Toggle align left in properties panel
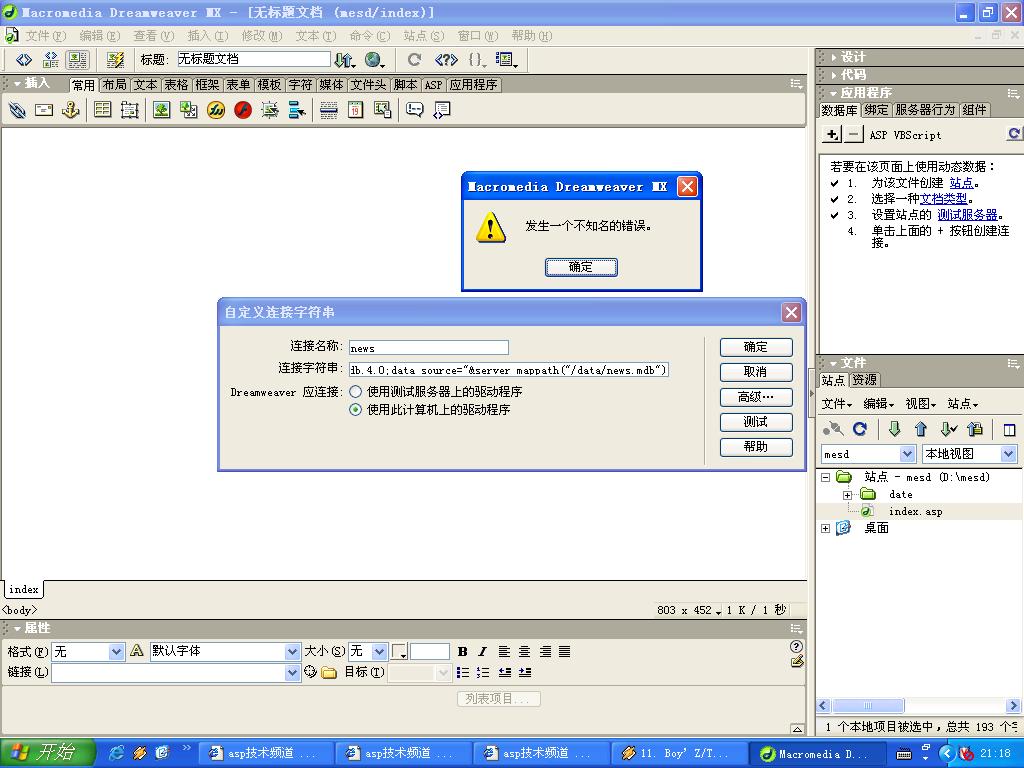 (504, 651)
